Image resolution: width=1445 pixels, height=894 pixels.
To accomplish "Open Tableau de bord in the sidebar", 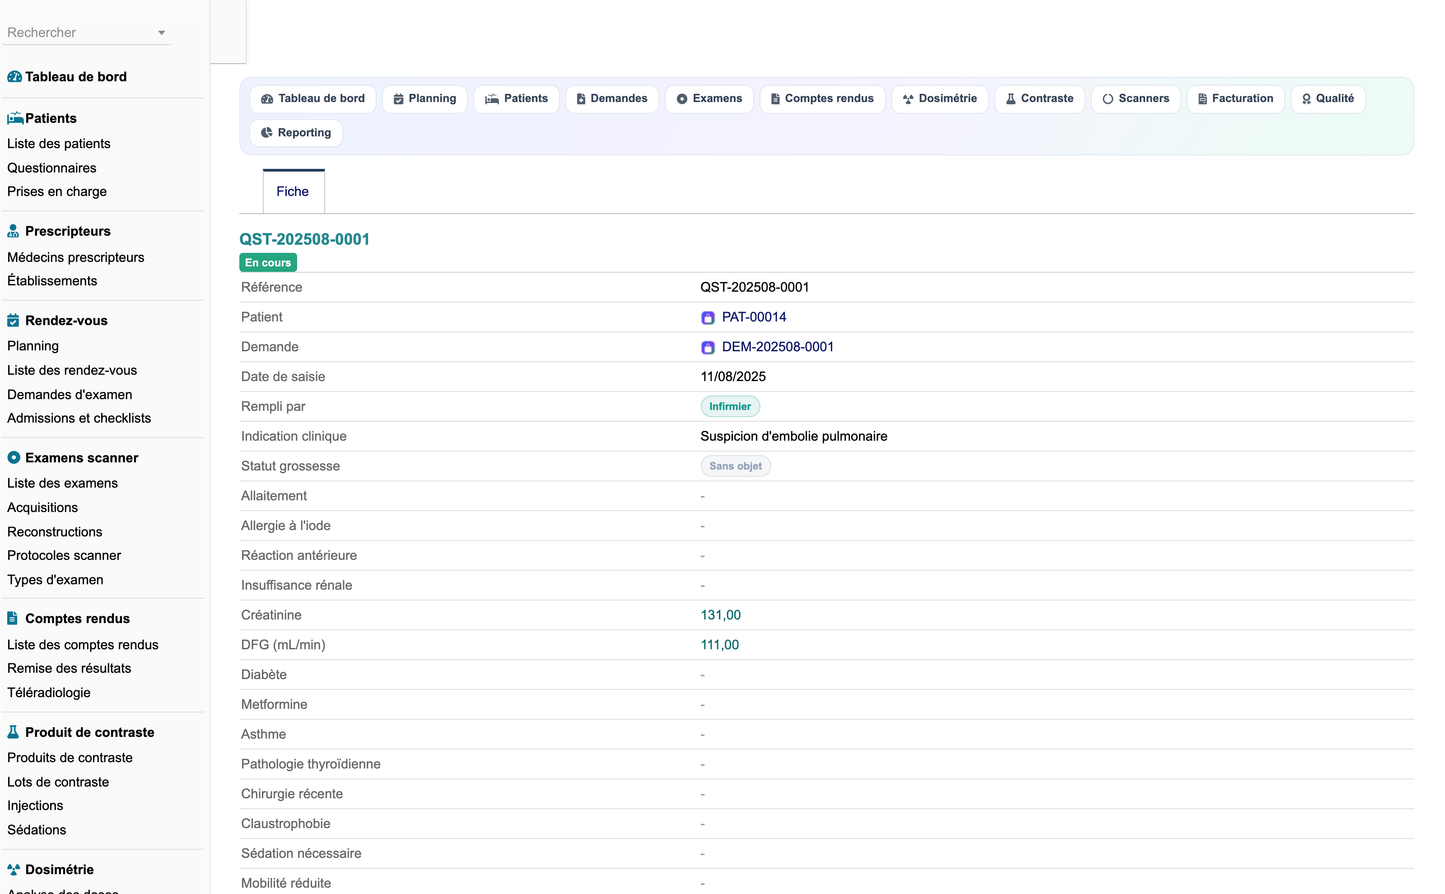I will tap(76, 77).
